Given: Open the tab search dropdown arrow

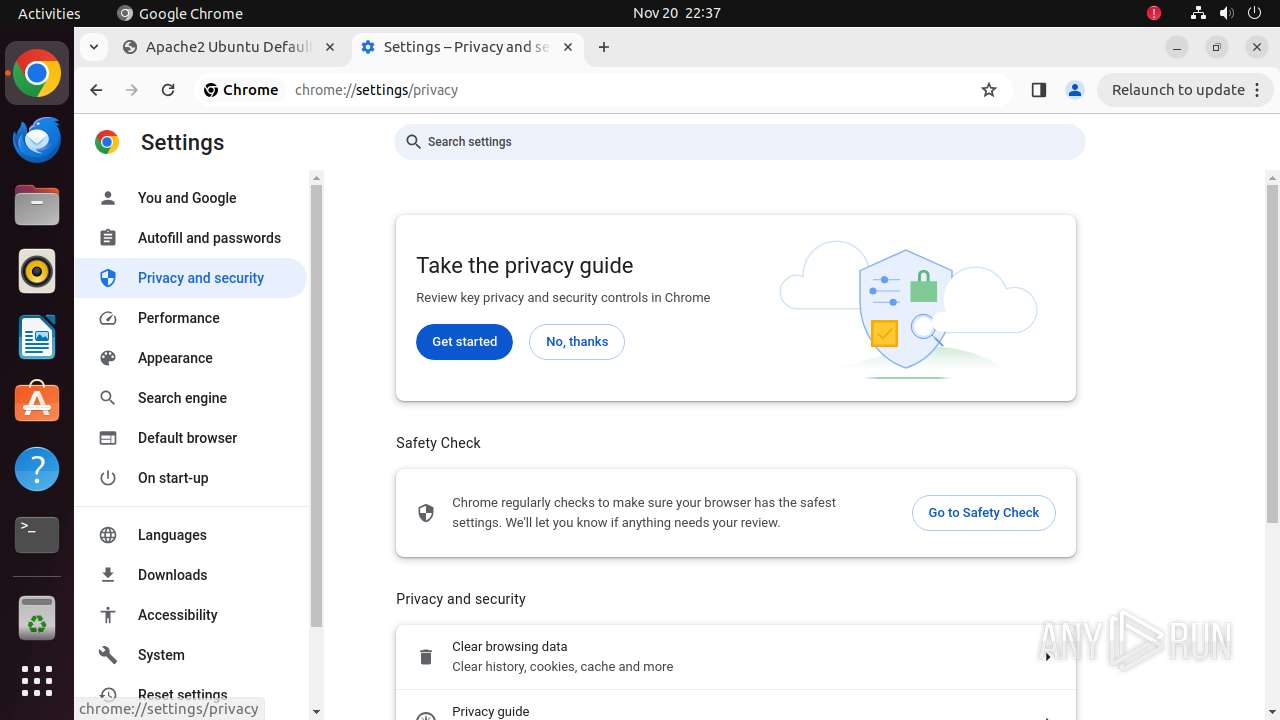Looking at the screenshot, I should tap(93, 47).
